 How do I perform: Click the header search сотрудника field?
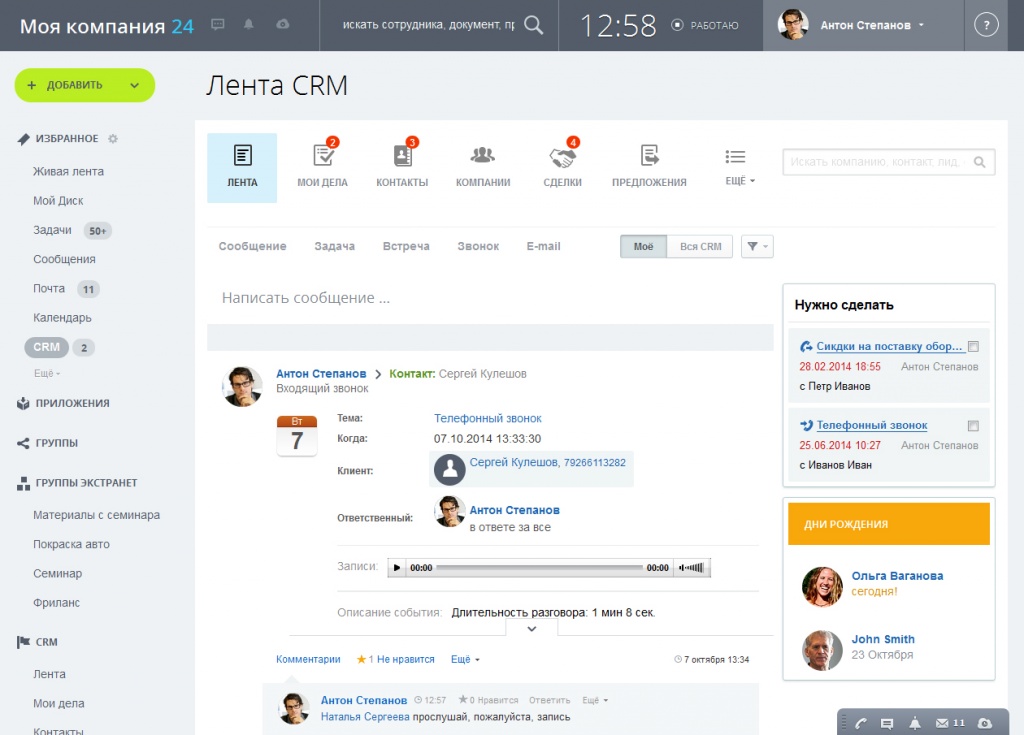pos(428,25)
